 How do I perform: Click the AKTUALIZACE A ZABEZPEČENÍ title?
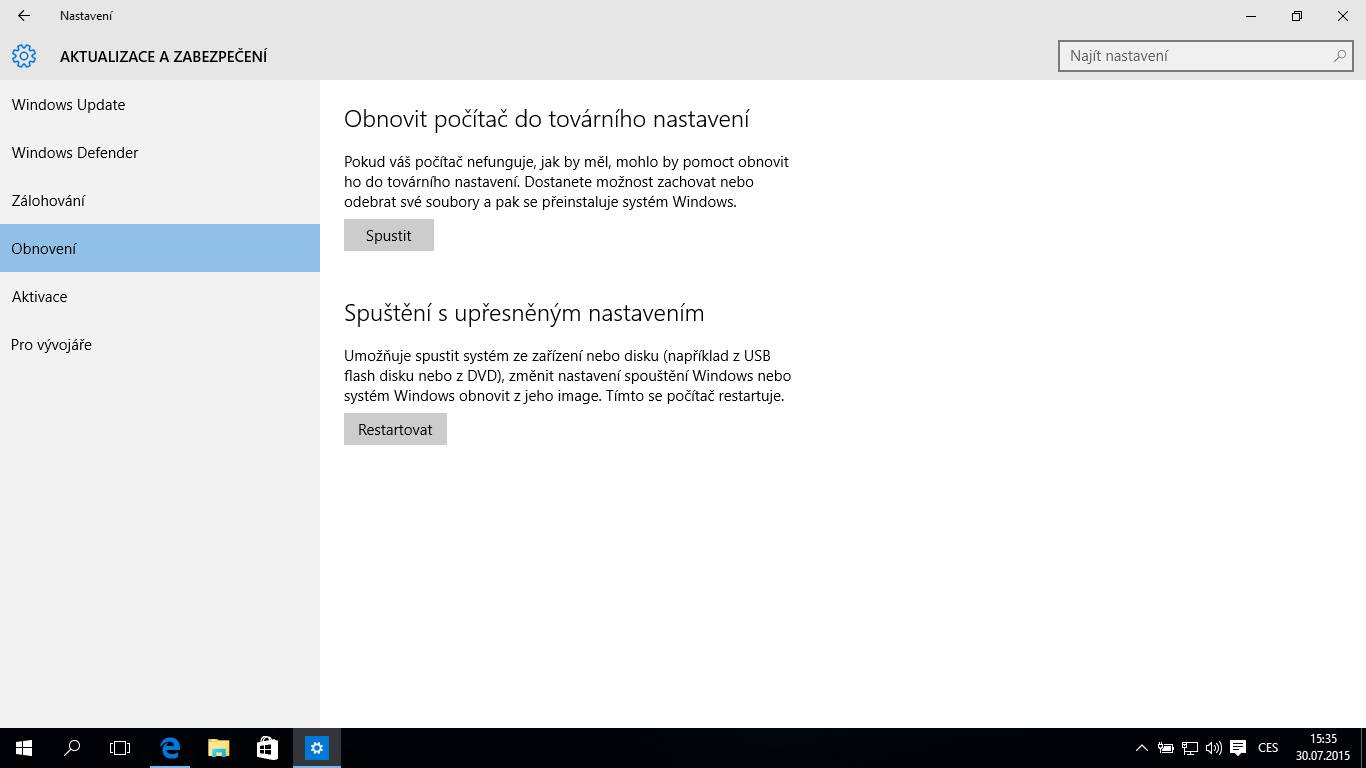click(x=163, y=57)
